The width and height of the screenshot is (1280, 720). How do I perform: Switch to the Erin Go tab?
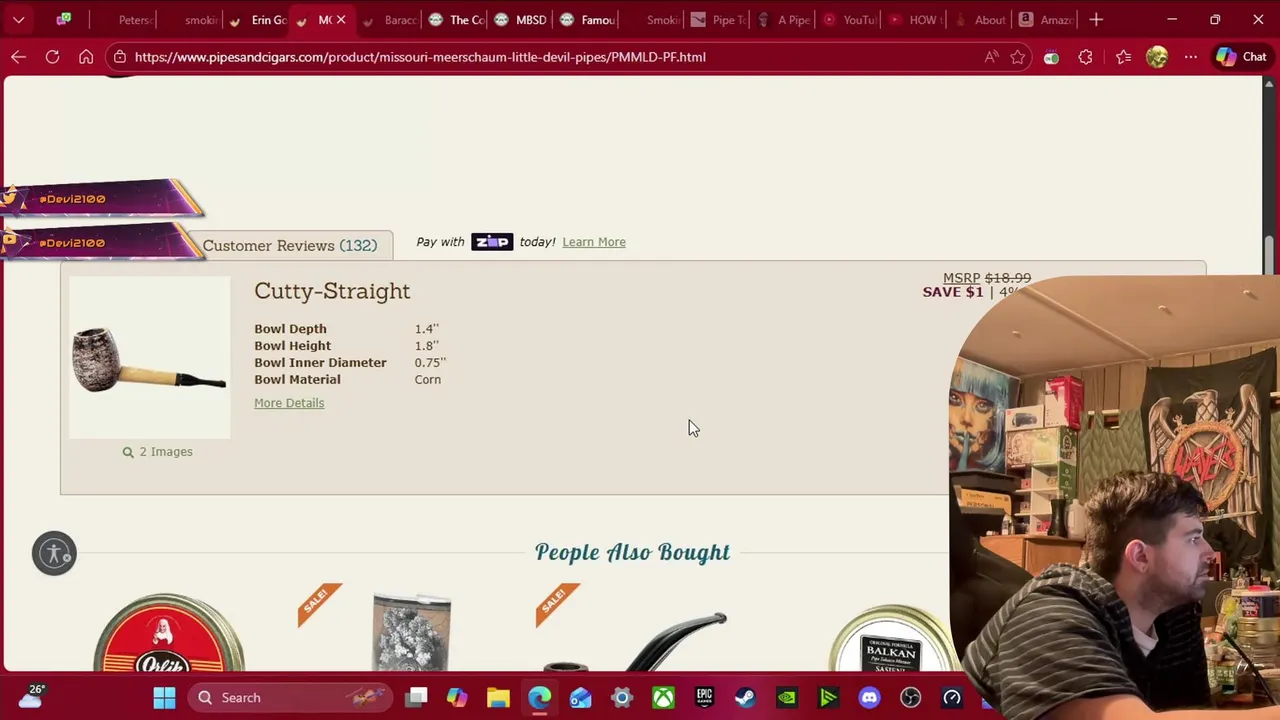coord(258,19)
